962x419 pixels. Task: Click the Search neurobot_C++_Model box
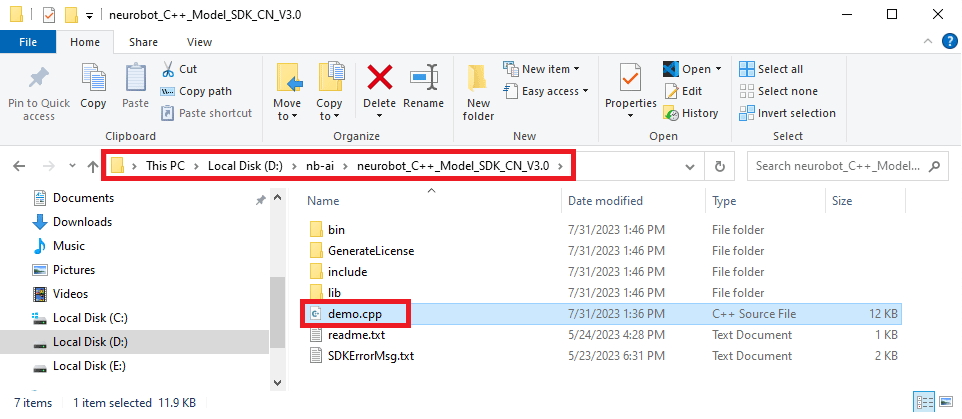click(x=847, y=166)
